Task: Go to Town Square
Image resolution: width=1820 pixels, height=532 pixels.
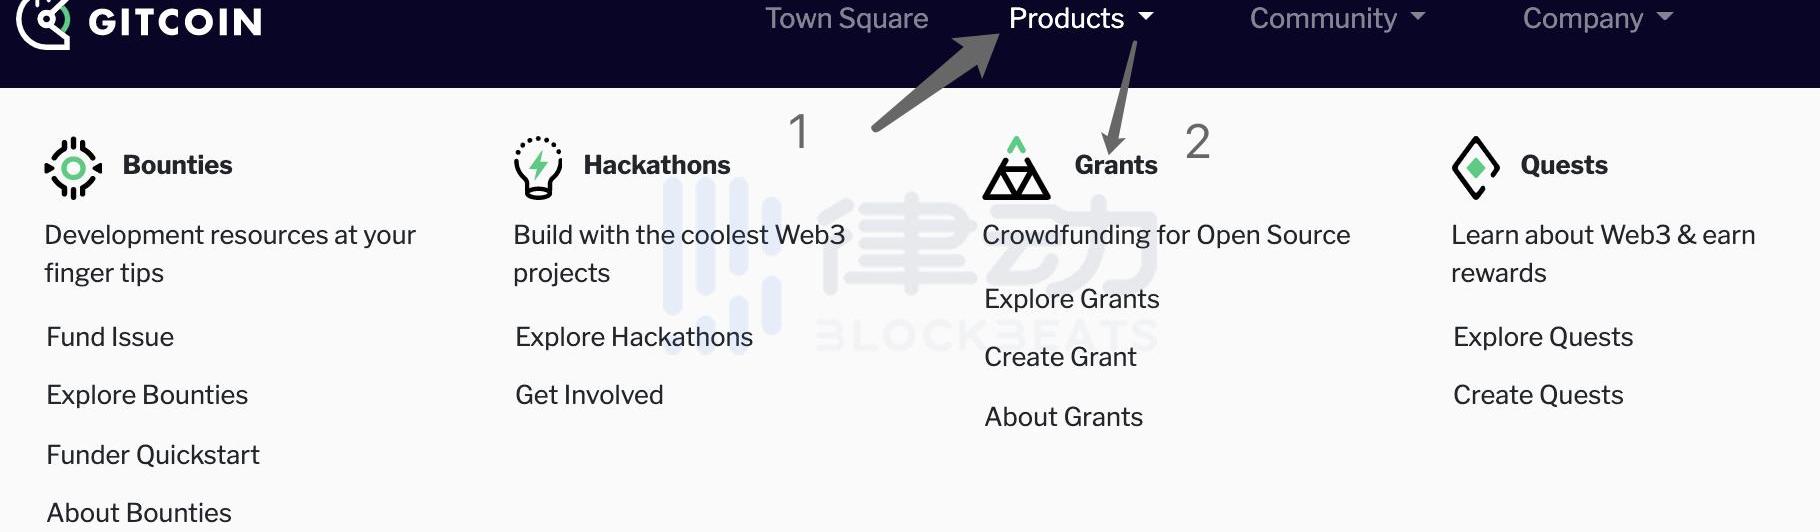Action: pyautogui.click(x=846, y=18)
